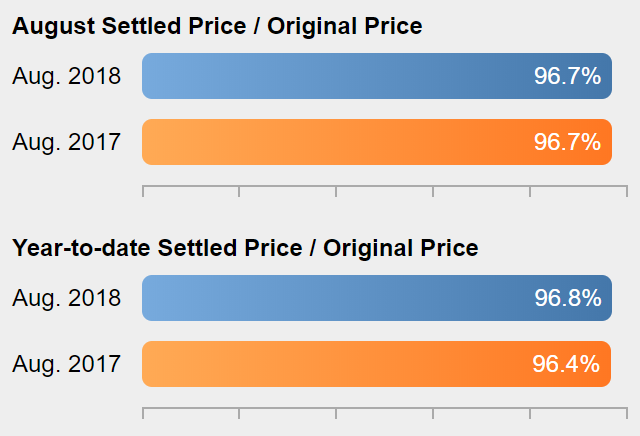The width and height of the screenshot is (640, 436).
Task: Click the Aug. 2018 label in August chart
Action: (x=67, y=76)
